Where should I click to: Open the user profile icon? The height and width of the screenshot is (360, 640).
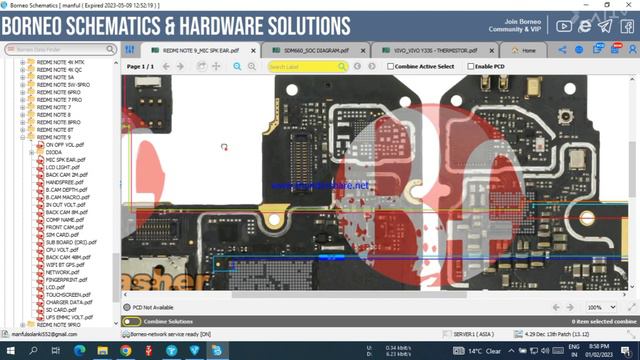(x=633, y=50)
